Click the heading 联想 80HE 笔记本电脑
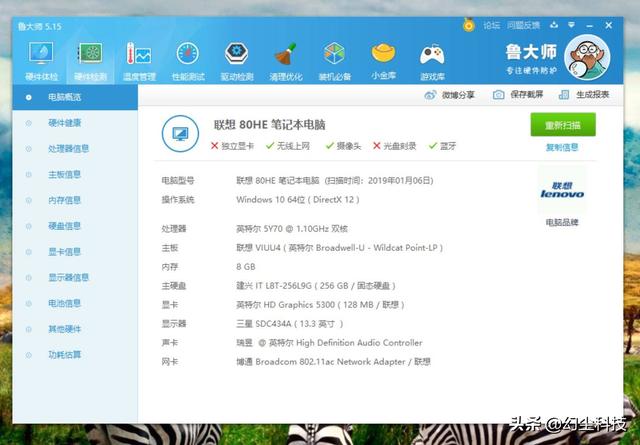The height and width of the screenshot is (445, 640). coord(269,125)
